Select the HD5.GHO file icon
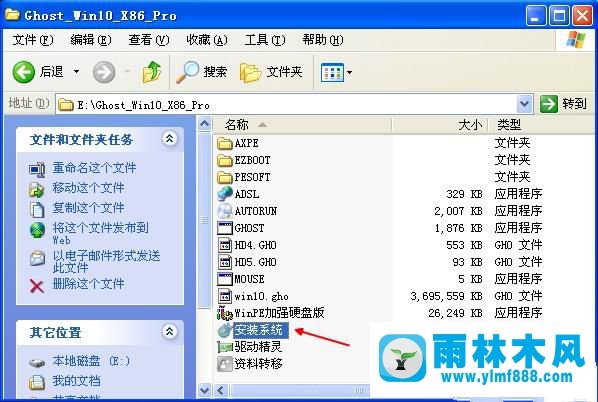 [x=225, y=262]
